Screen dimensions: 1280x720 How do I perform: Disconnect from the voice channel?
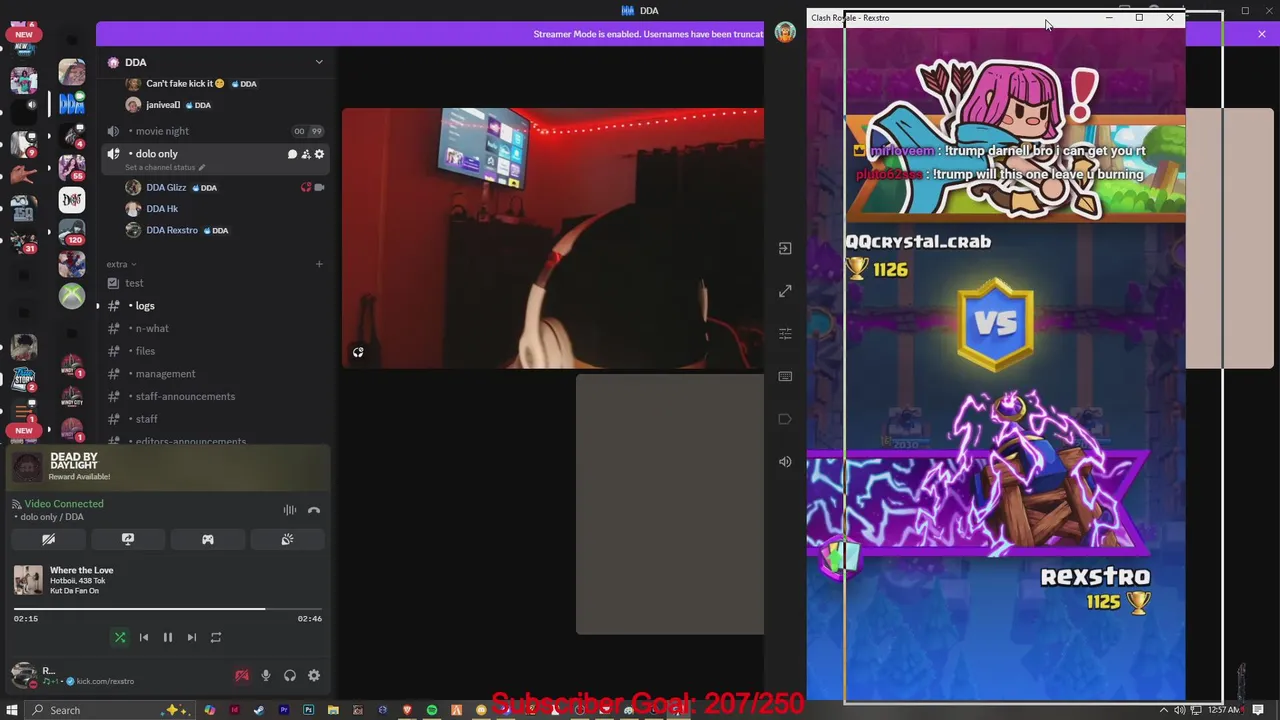[314, 510]
